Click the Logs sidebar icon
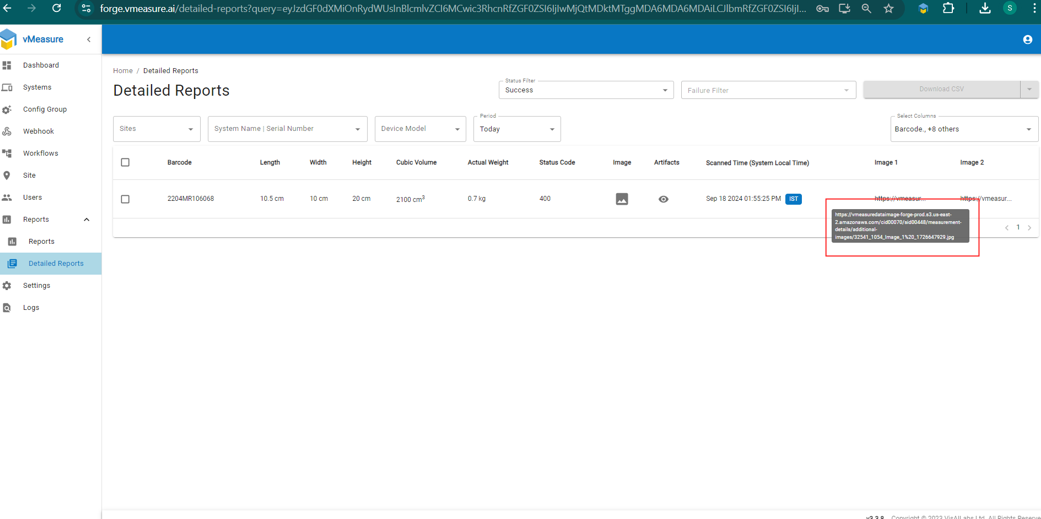The image size is (1041, 519). coord(7,307)
